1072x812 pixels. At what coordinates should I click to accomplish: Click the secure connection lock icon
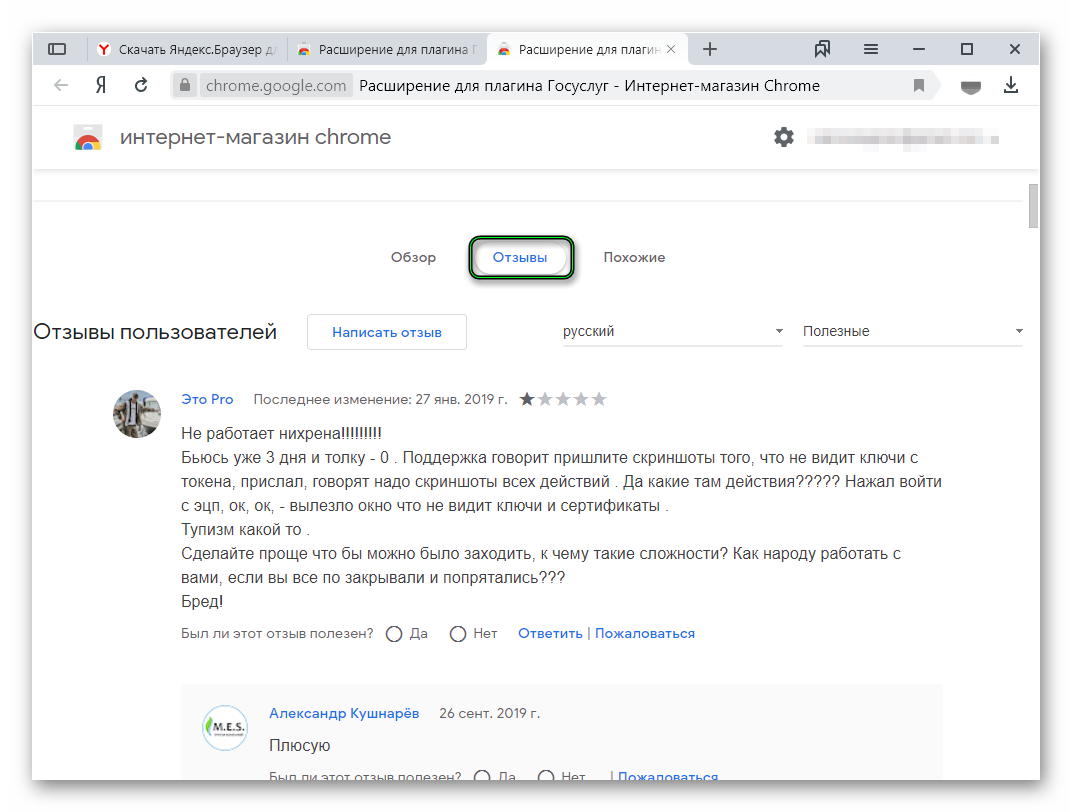pos(185,85)
